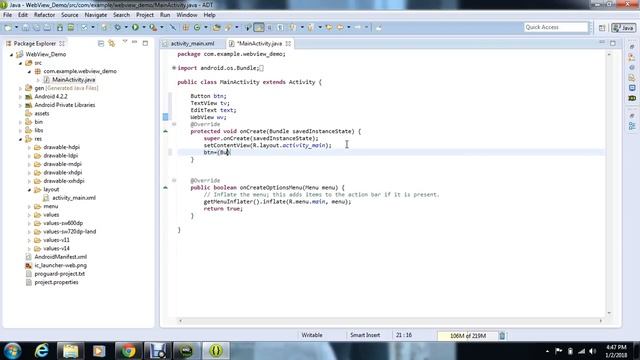This screenshot has height=360, width=640.
Task: Maximize the editor area
Action: pos(613,43)
